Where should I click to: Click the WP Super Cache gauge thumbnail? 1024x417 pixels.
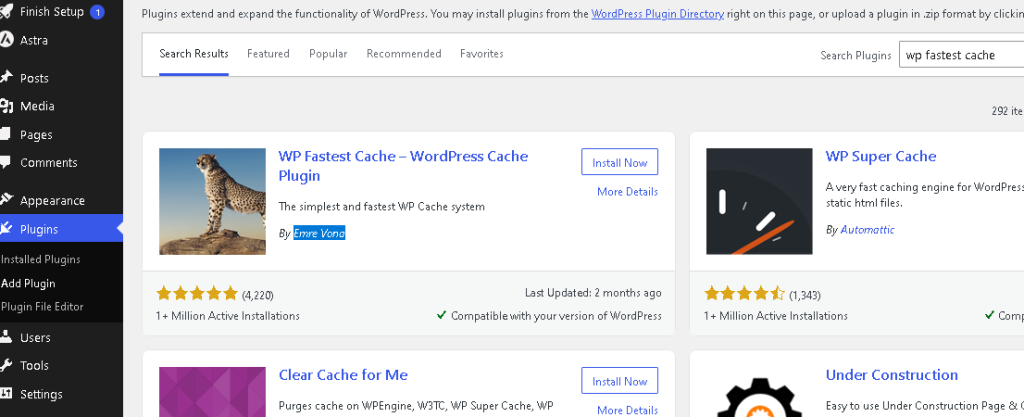click(x=759, y=201)
